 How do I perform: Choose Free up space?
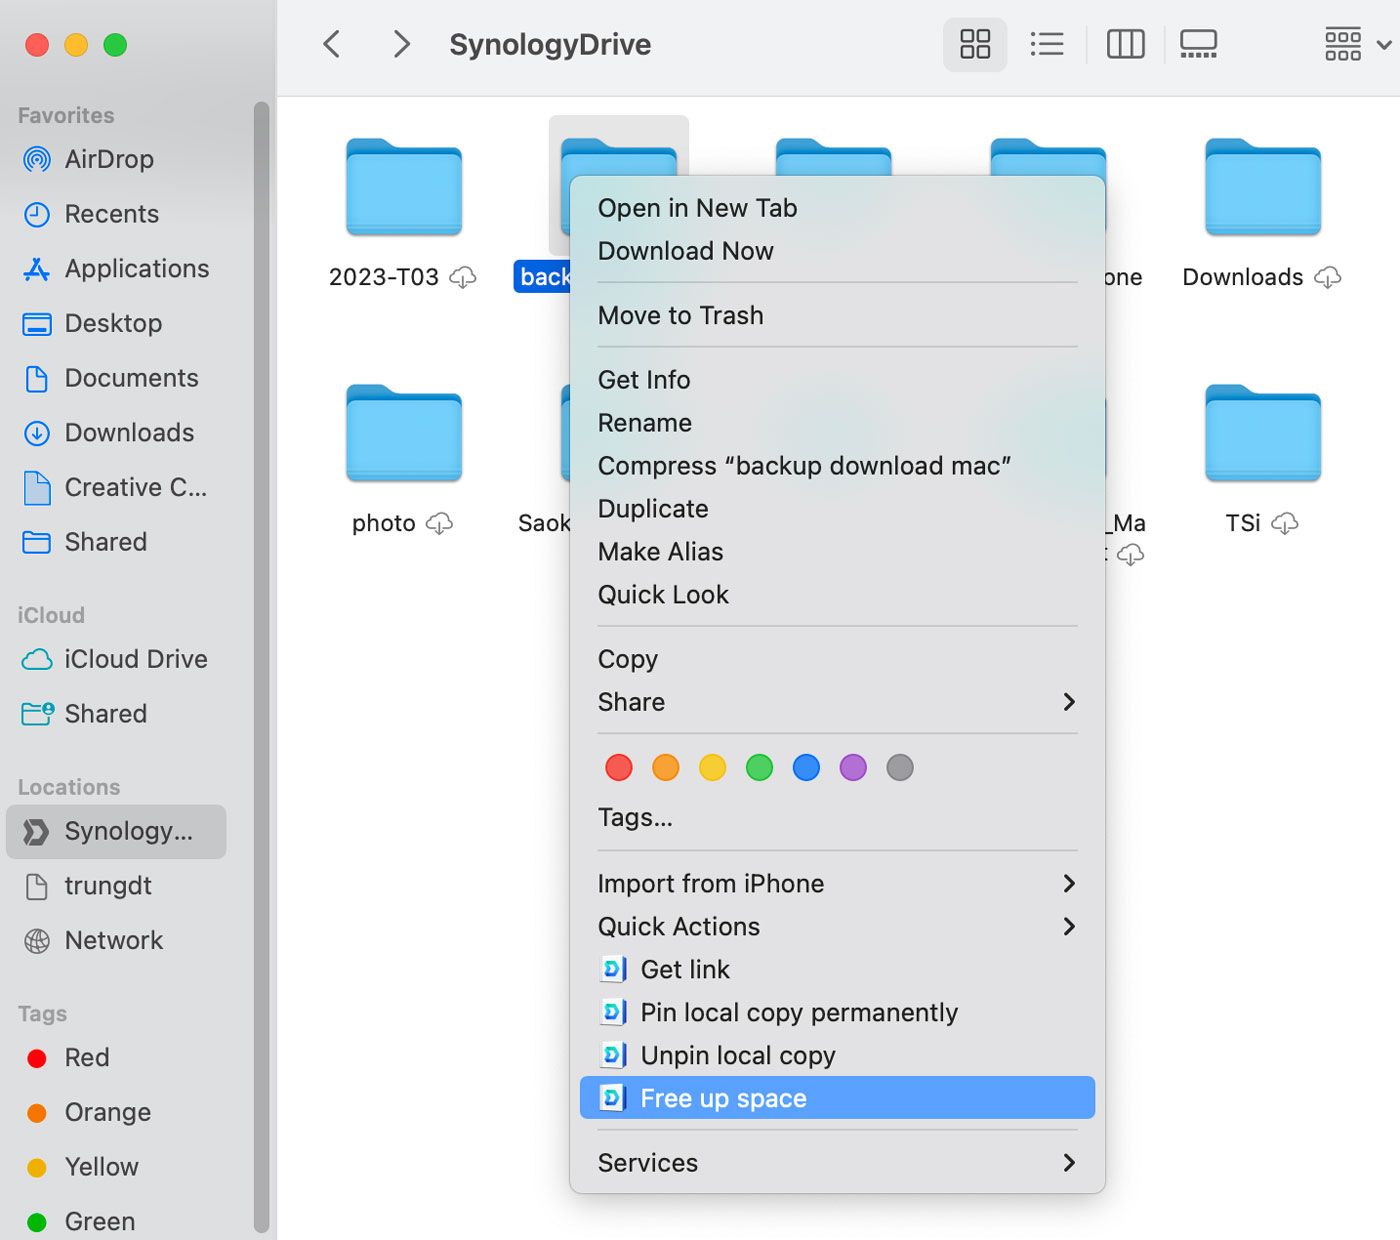[x=837, y=1098]
